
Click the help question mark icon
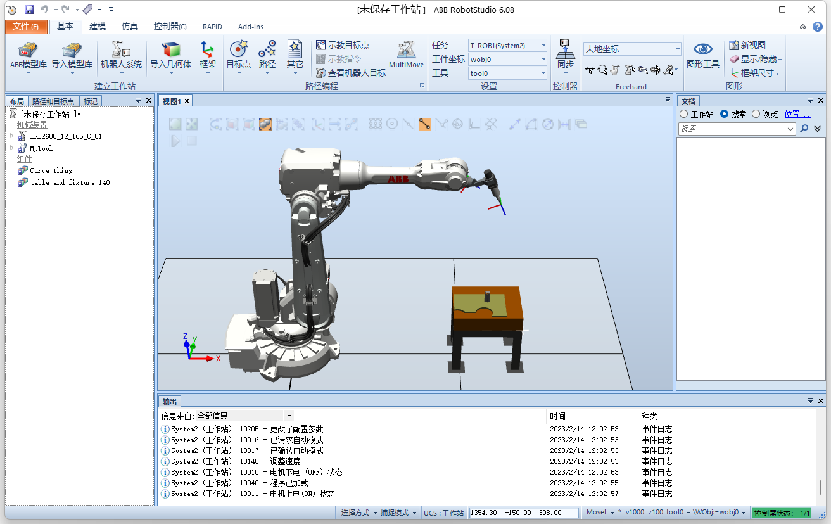(x=818, y=26)
